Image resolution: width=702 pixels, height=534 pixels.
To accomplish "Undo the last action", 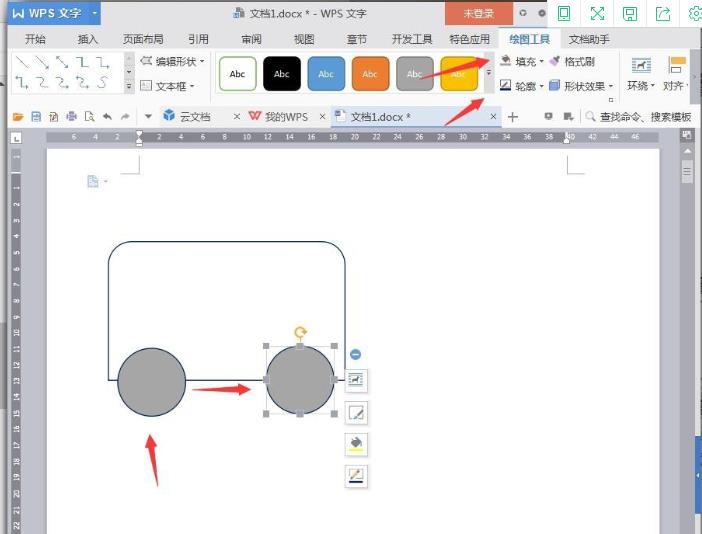I will [107, 117].
